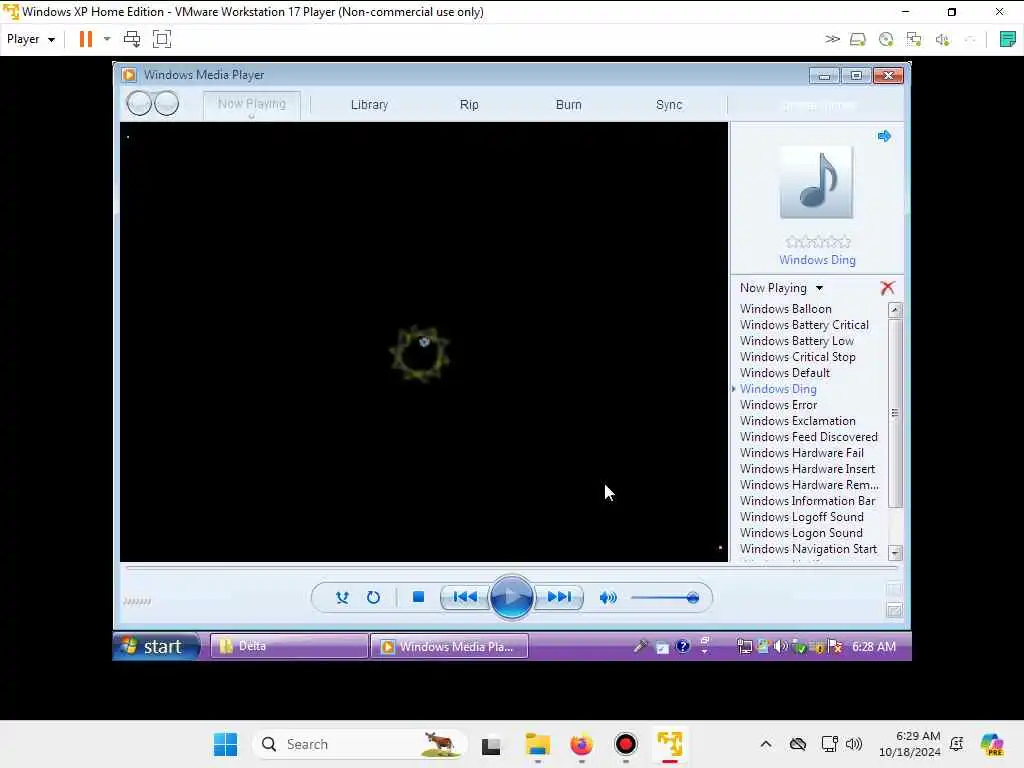Click the Media Player Back navigation button
1024x768 pixels.
[139, 103]
